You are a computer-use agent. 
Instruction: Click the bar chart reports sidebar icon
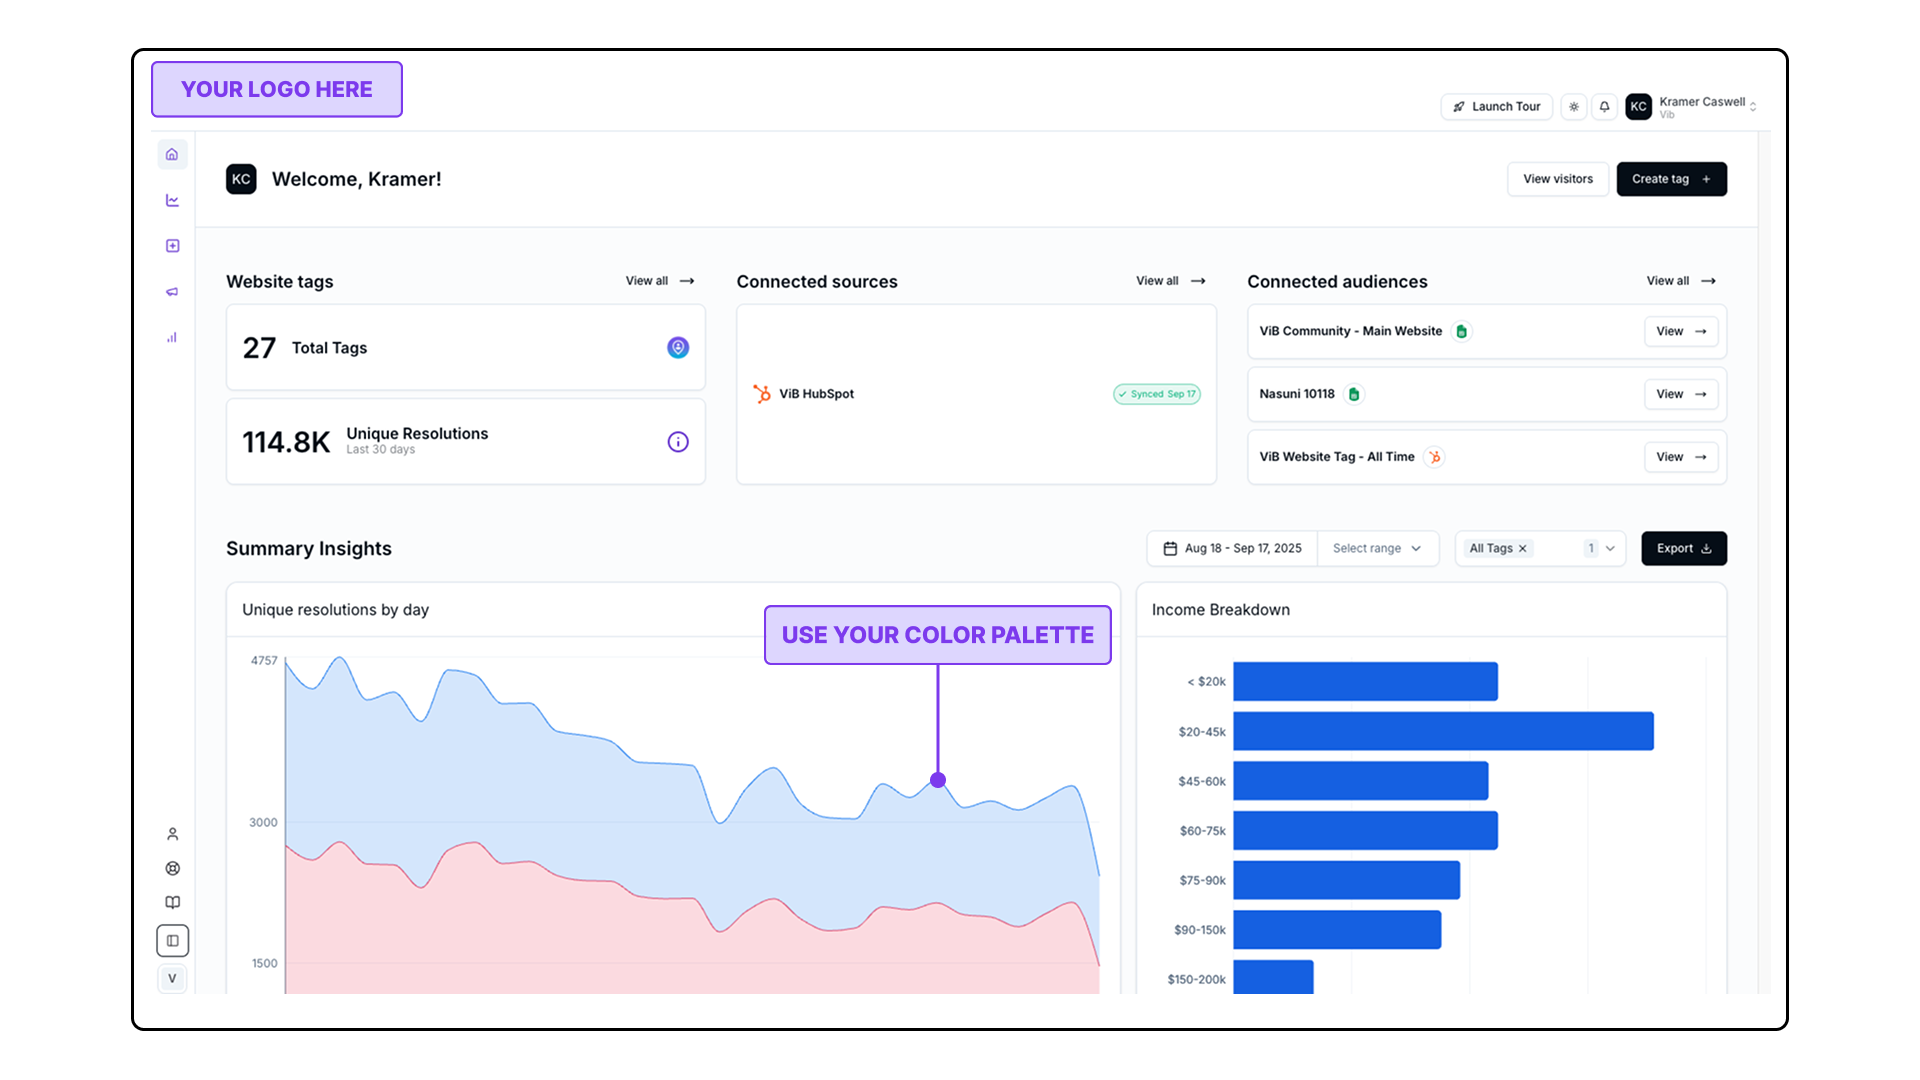[172, 338]
